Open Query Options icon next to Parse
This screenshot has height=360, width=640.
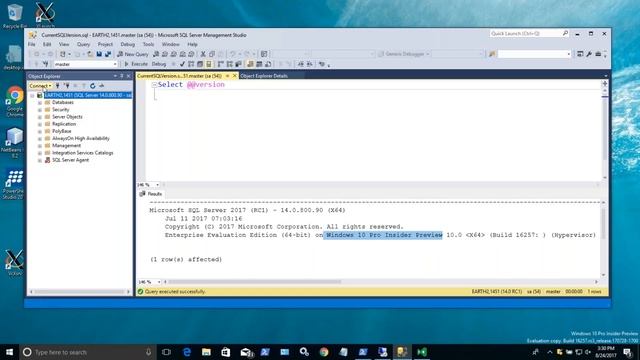pyautogui.click(x=200, y=64)
